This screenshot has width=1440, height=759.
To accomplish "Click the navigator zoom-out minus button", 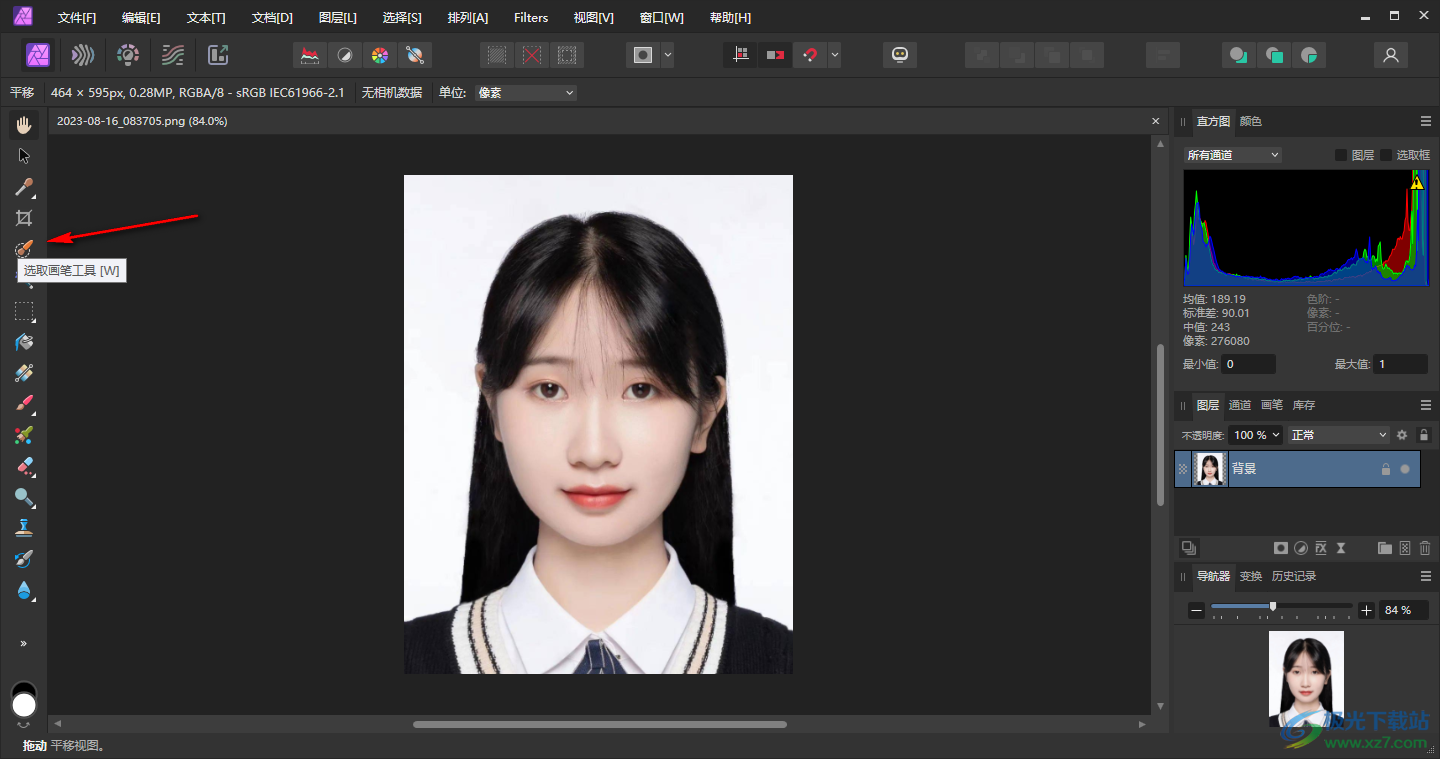I will tap(1196, 610).
